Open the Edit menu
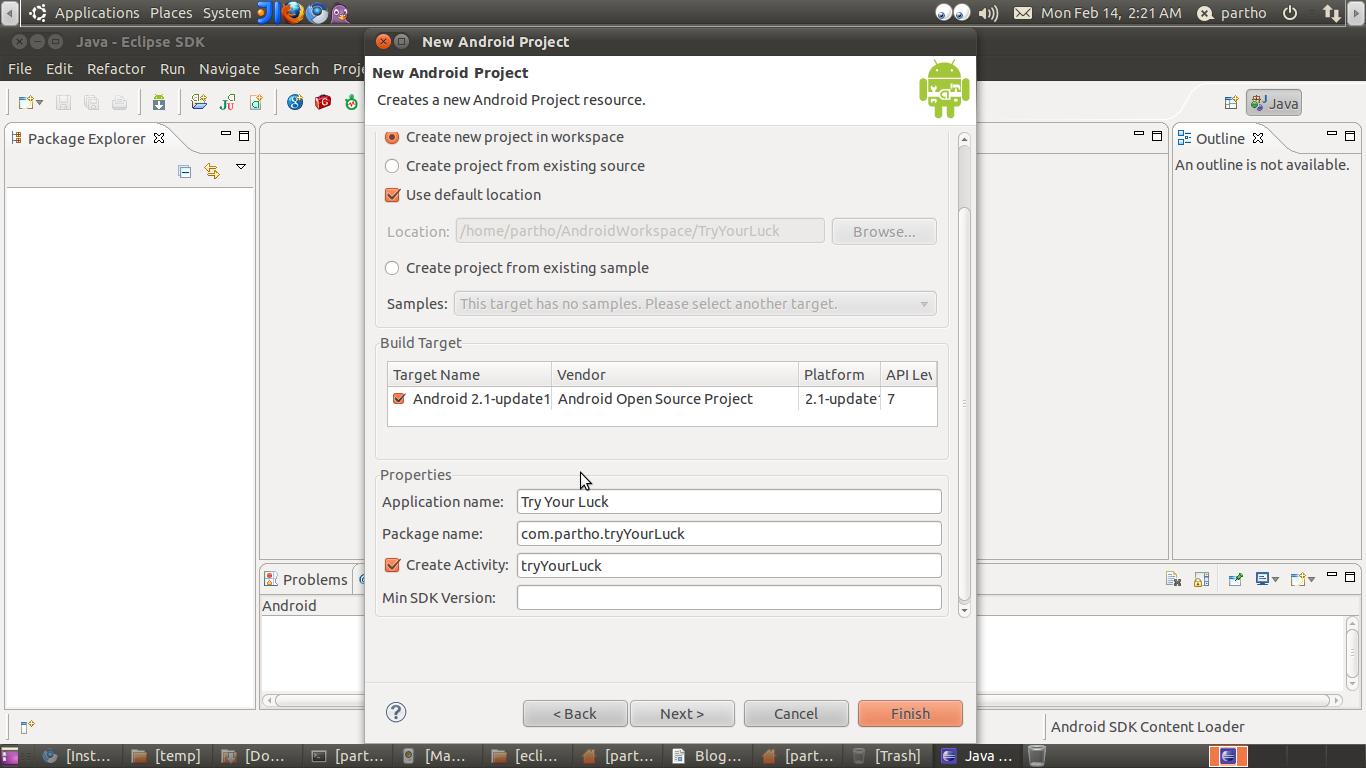 (59, 69)
